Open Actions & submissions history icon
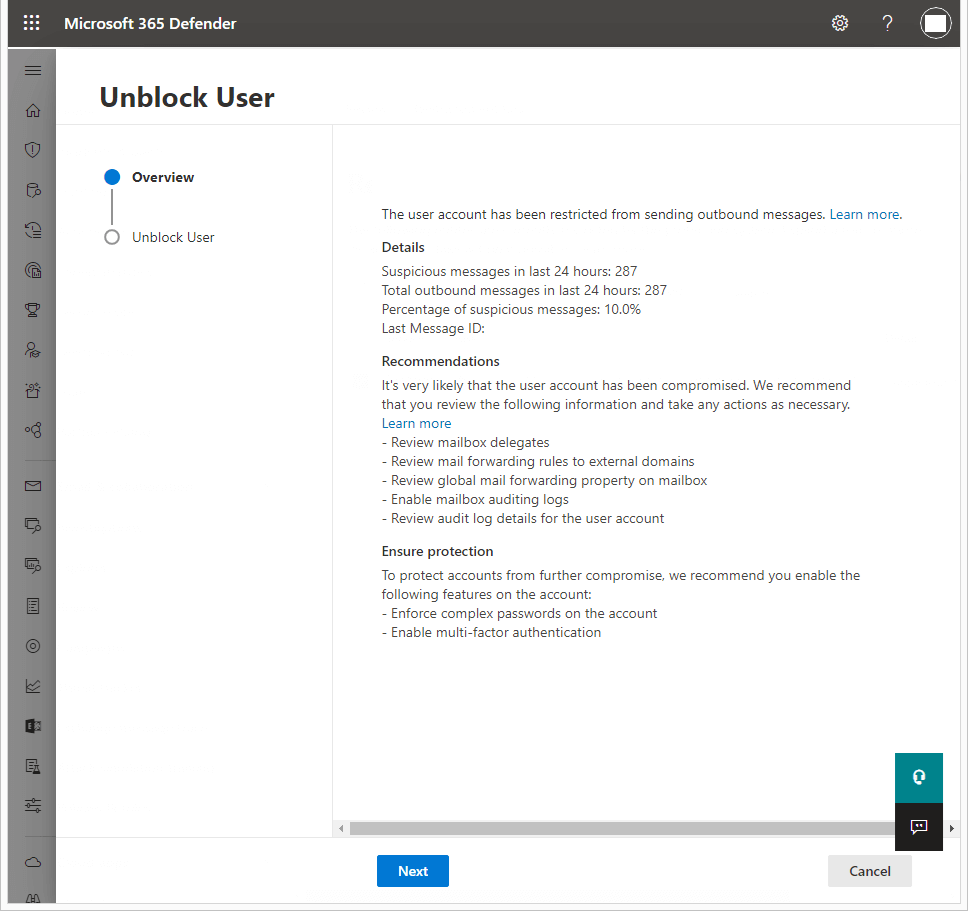 [x=33, y=230]
